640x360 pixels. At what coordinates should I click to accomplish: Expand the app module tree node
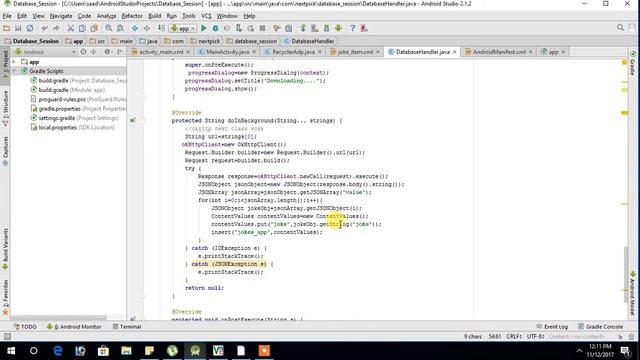pos(14,62)
